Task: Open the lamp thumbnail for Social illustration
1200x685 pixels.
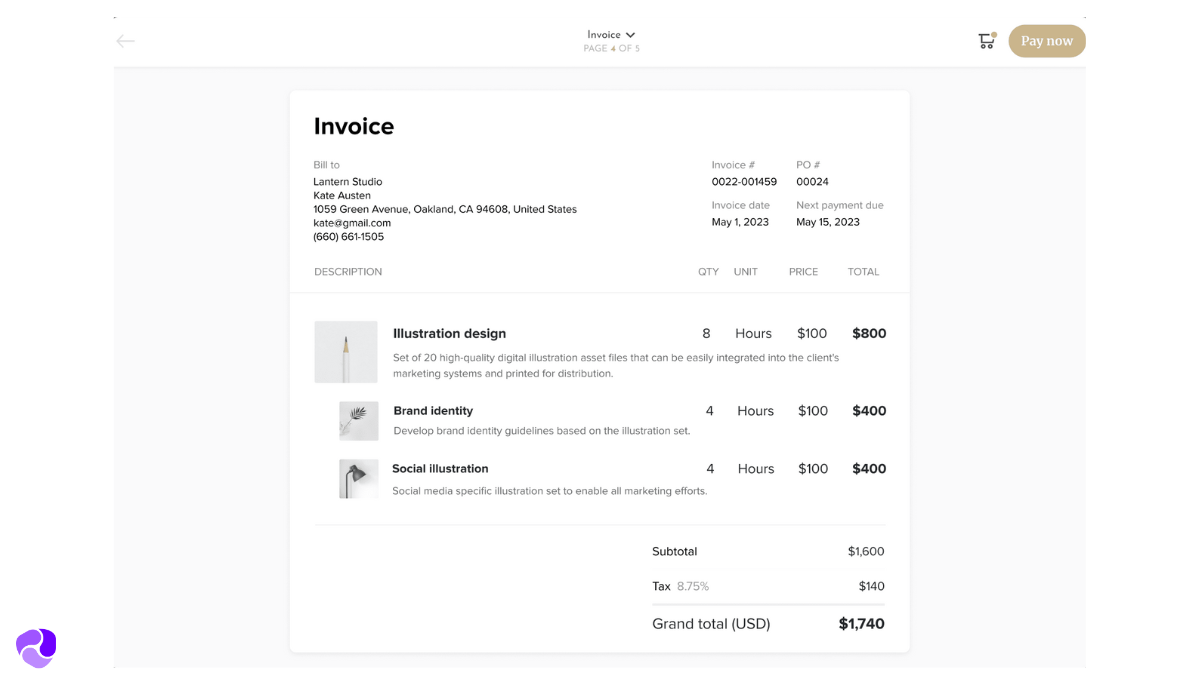Action: click(x=358, y=479)
